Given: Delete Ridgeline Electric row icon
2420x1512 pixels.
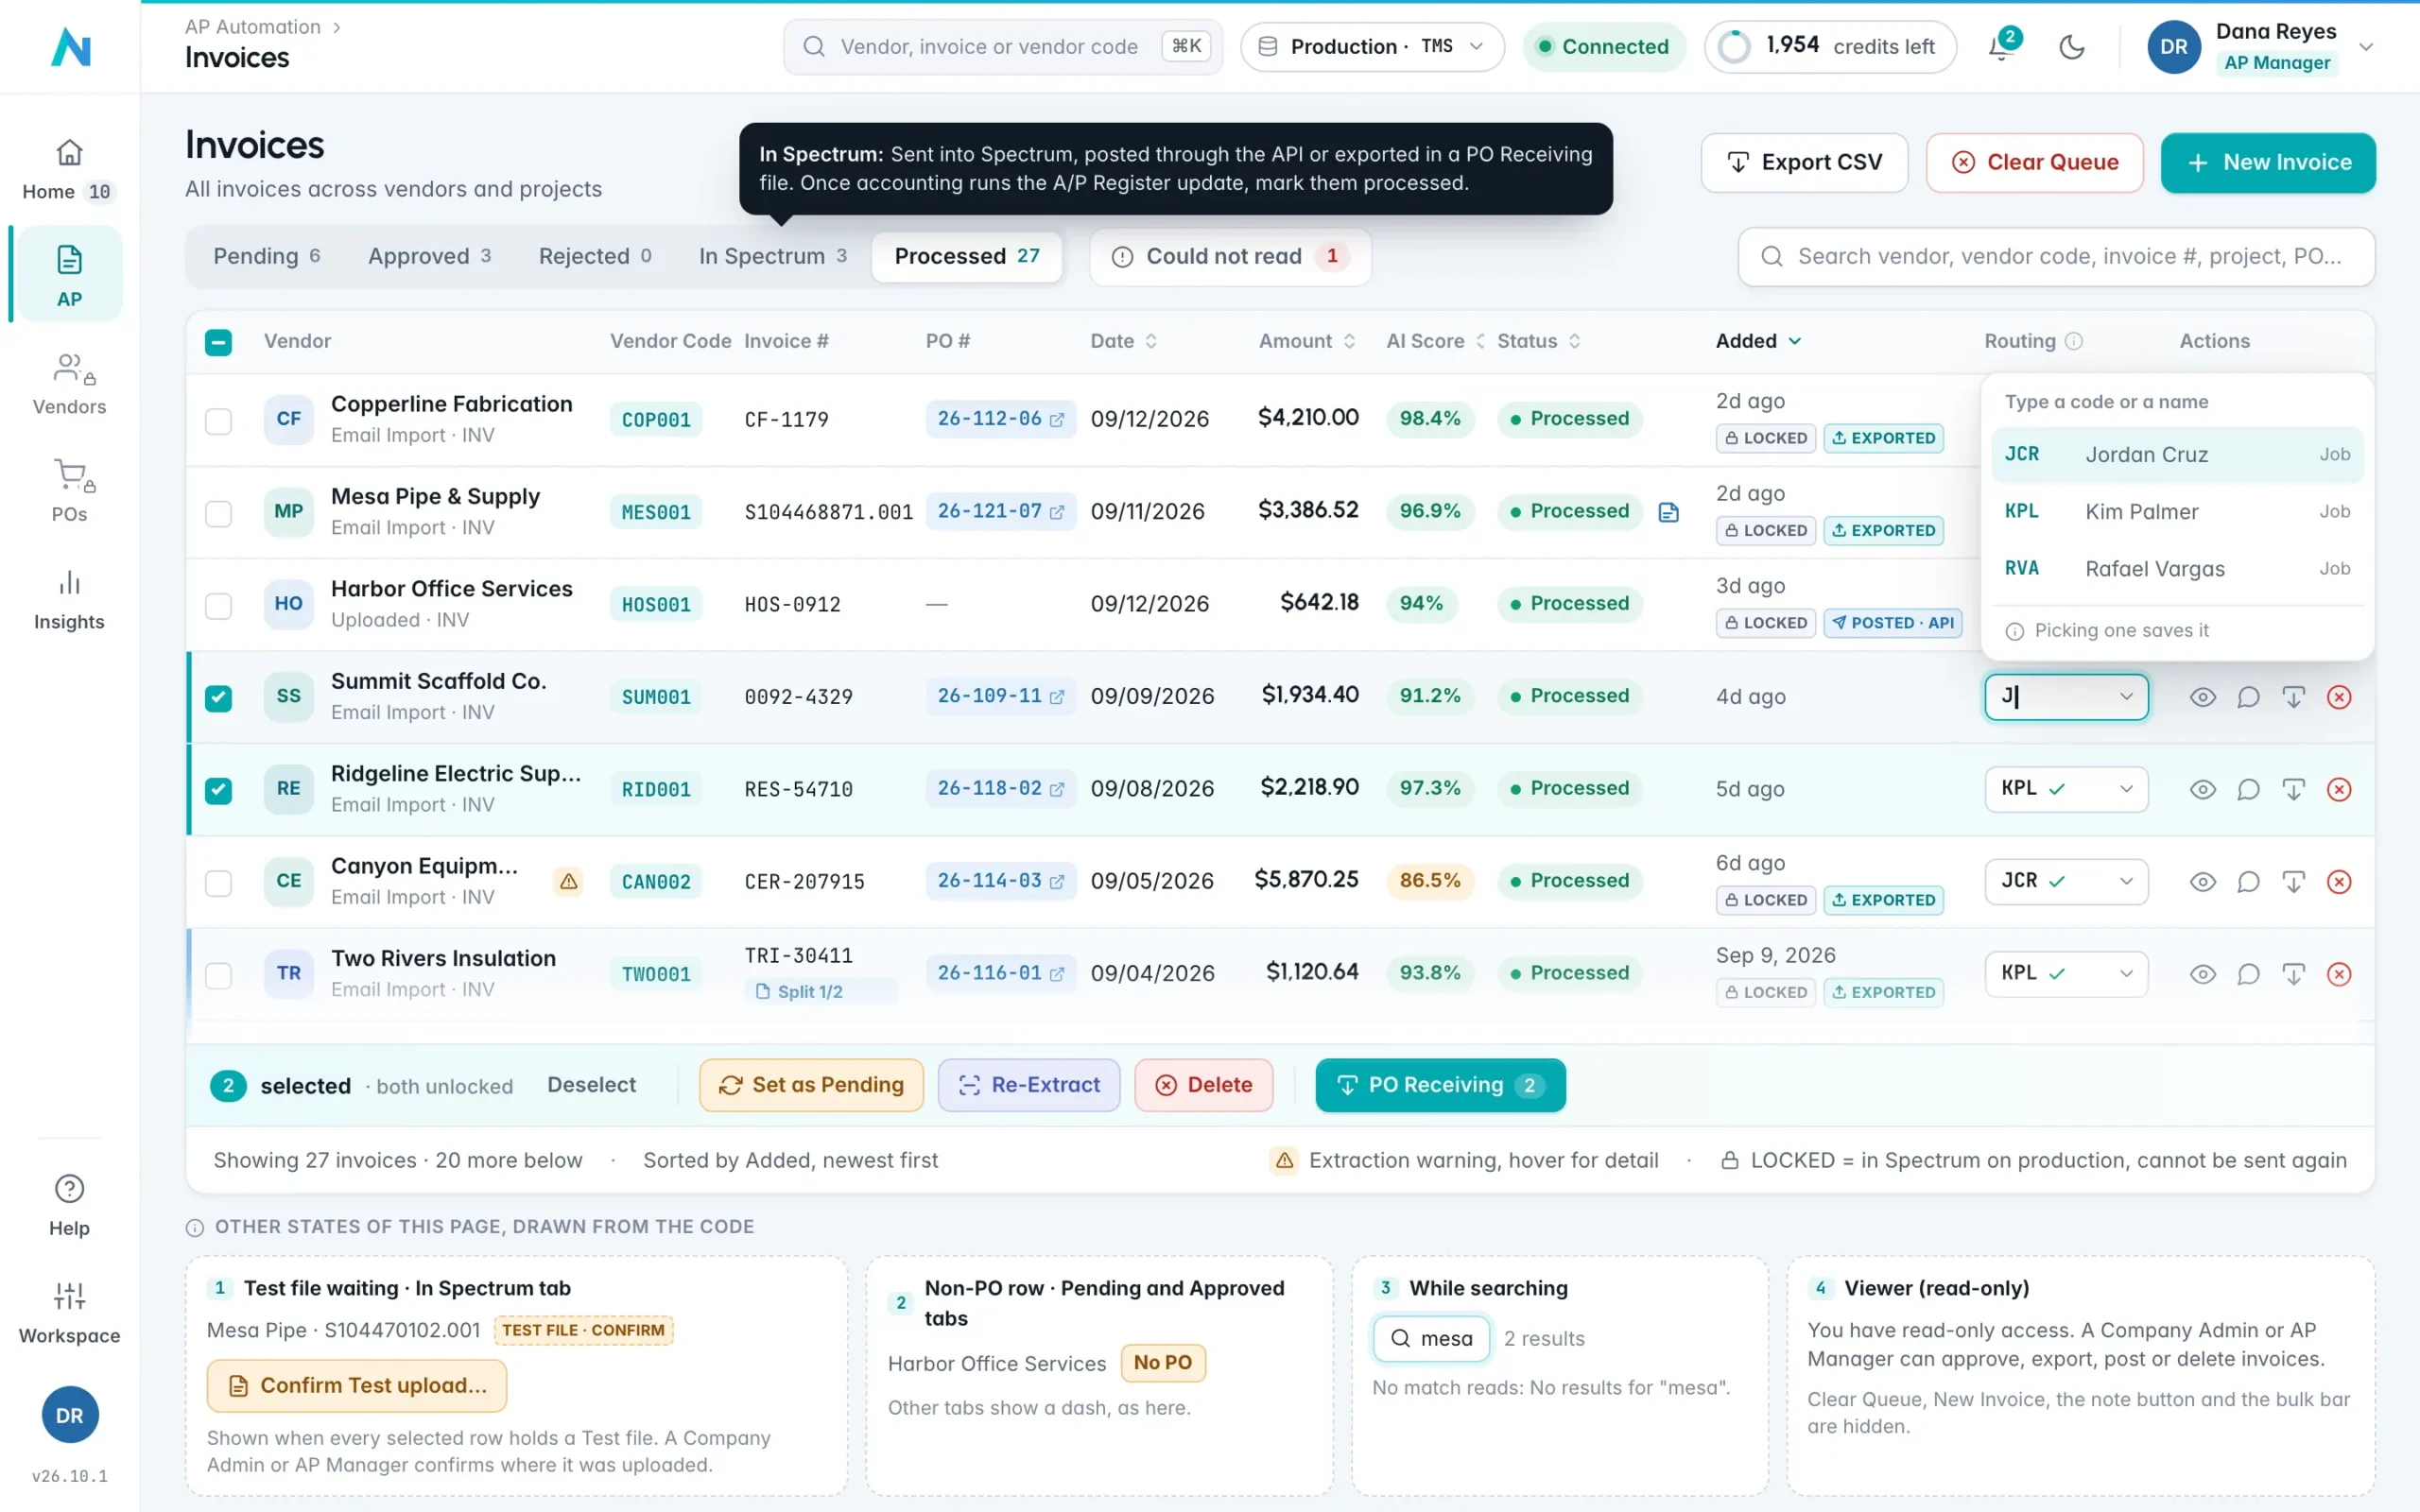Looking at the screenshot, I should 2339,789.
